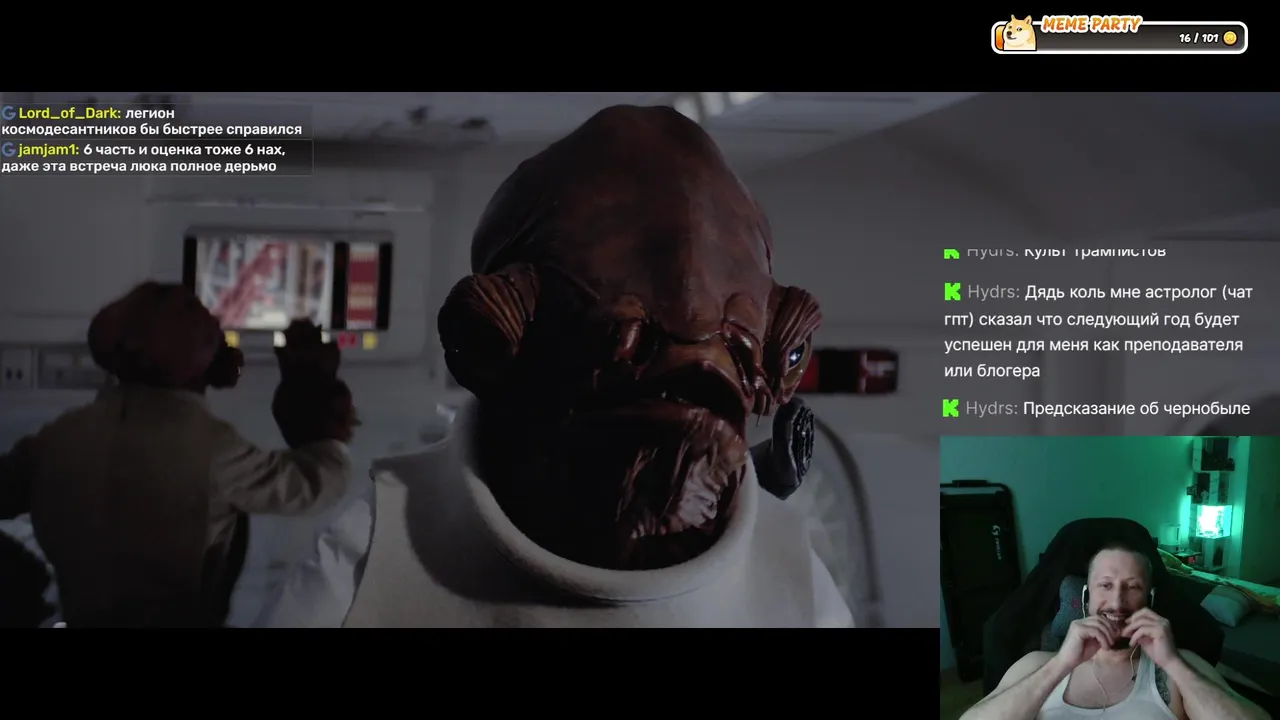1280x720 pixels.
Task: Click the 16 / 101 counter text
Action: point(1198,38)
